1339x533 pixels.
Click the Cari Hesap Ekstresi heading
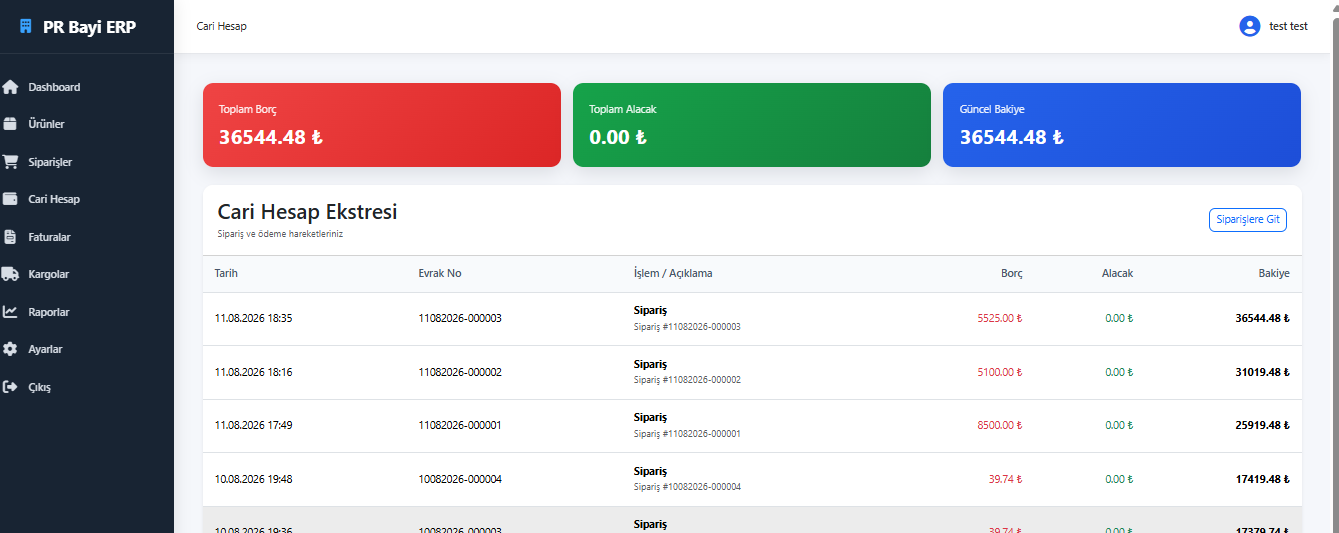point(307,212)
